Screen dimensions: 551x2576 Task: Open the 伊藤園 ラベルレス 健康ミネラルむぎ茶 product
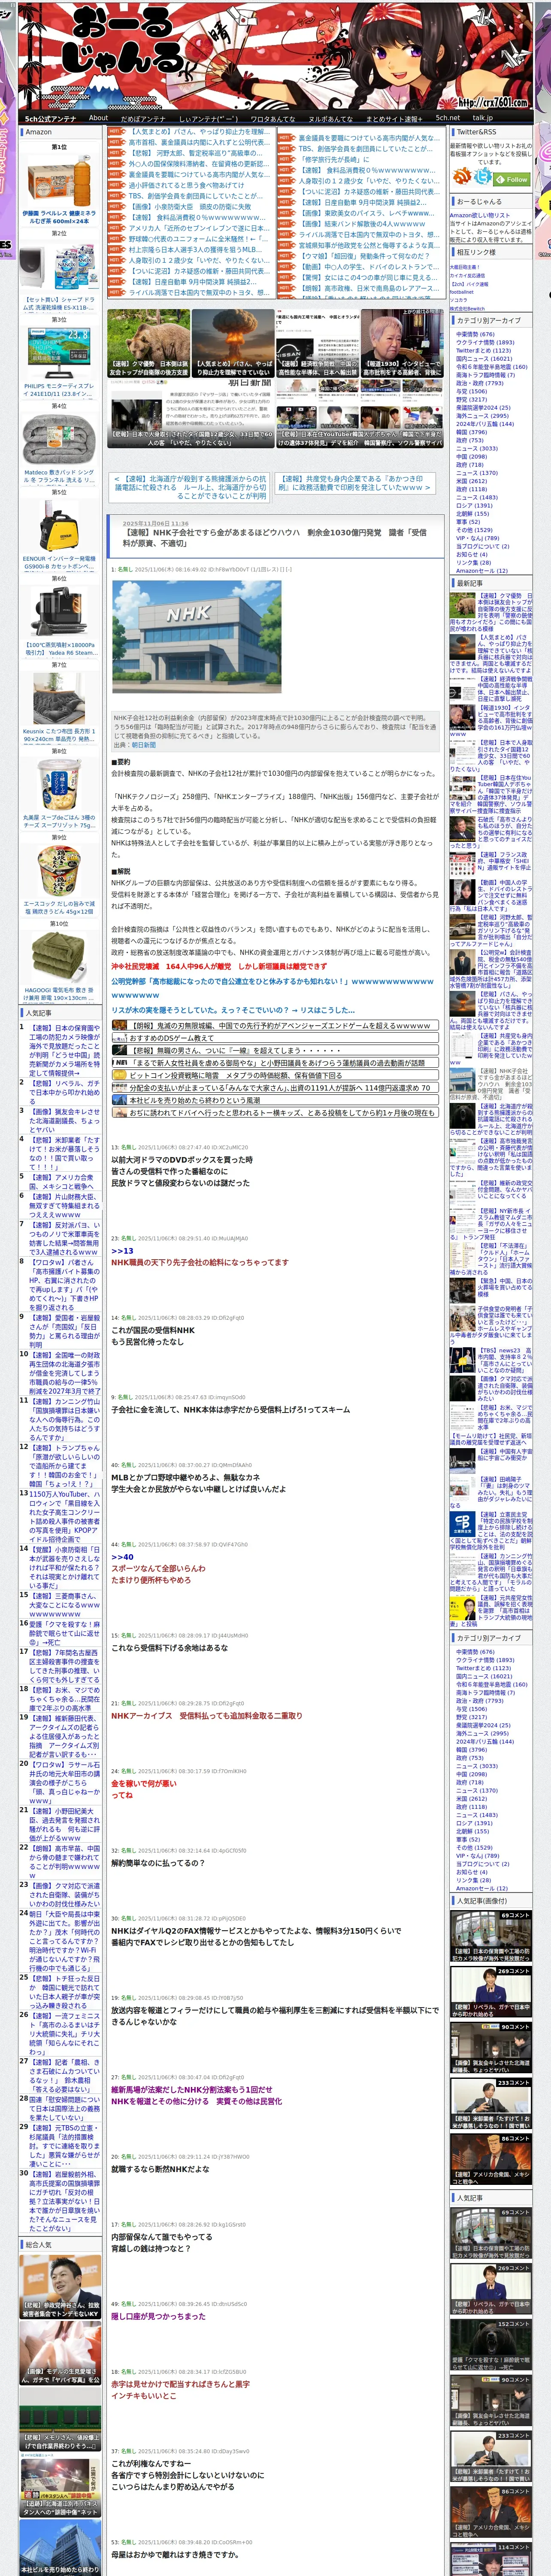(59, 217)
